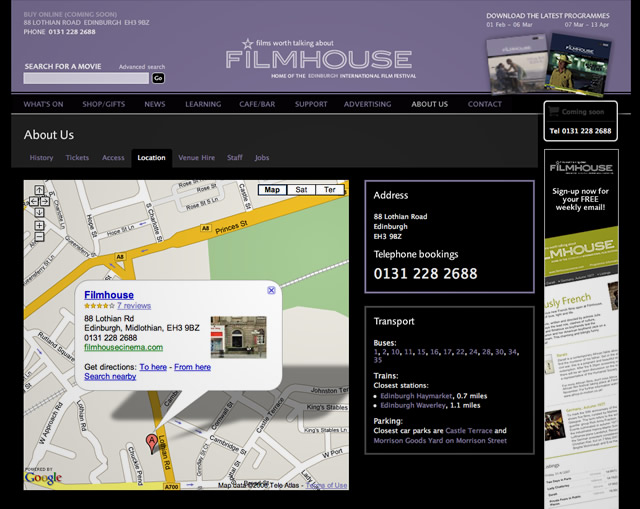Open bus route 22 link
This screenshot has height=509, width=640.
(460, 352)
